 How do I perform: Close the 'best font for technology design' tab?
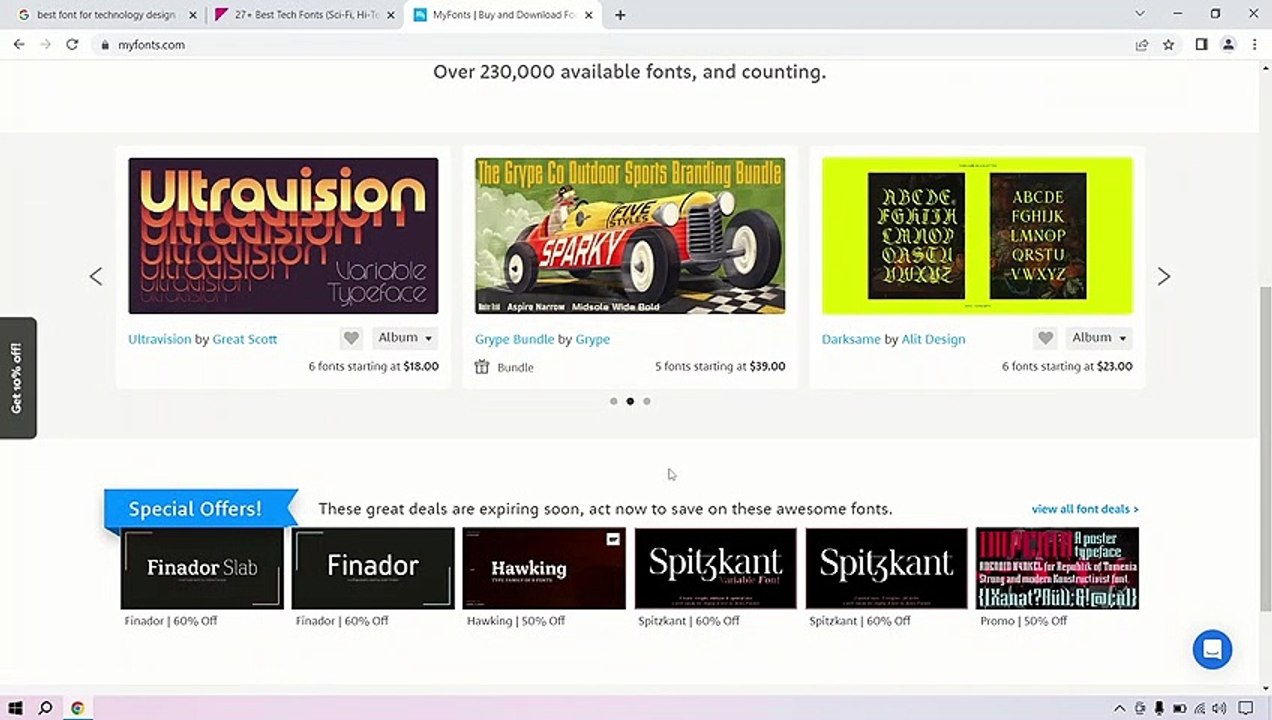(x=193, y=15)
